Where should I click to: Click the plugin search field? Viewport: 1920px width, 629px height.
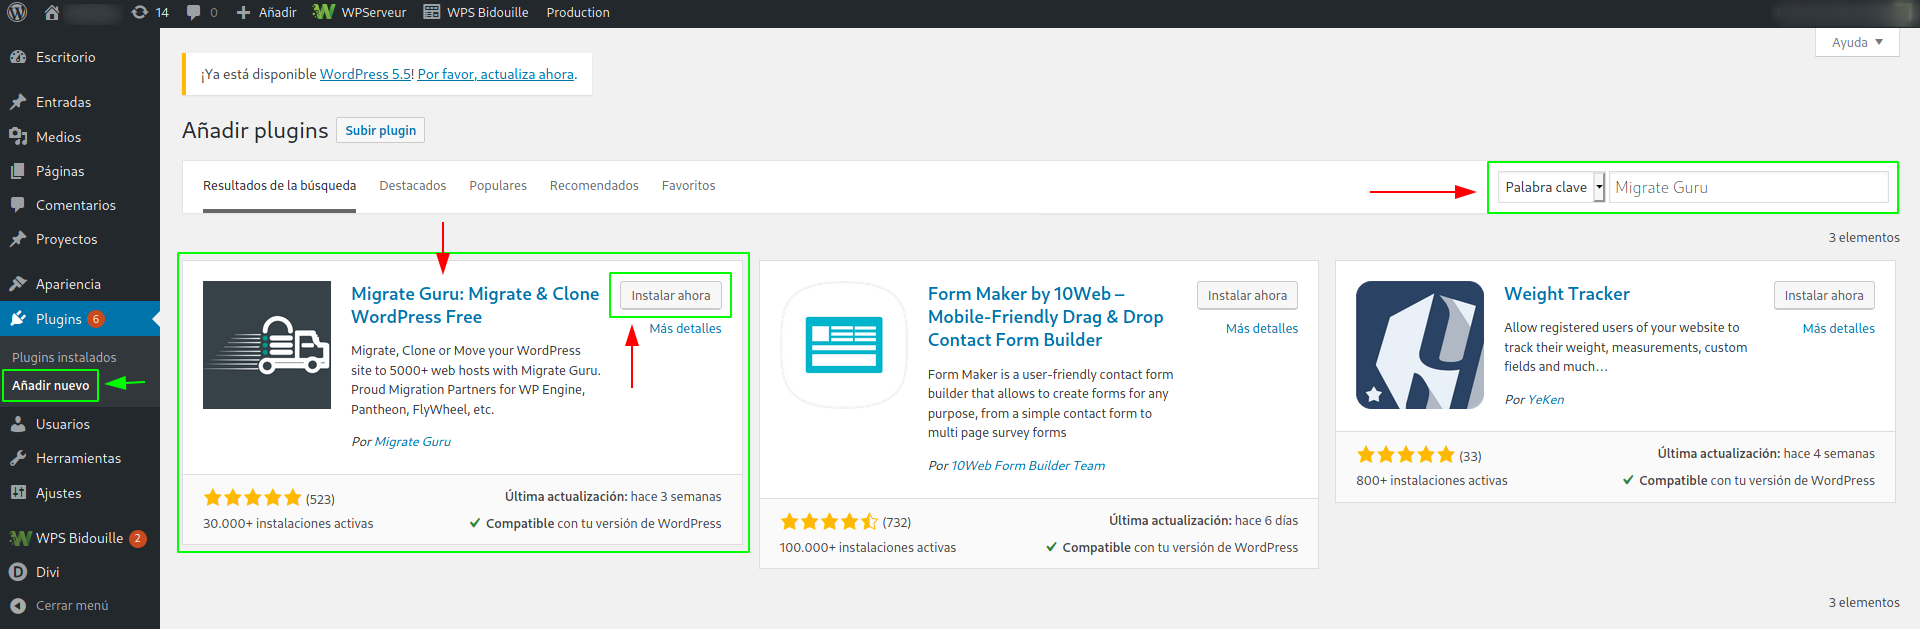tap(1748, 187)
